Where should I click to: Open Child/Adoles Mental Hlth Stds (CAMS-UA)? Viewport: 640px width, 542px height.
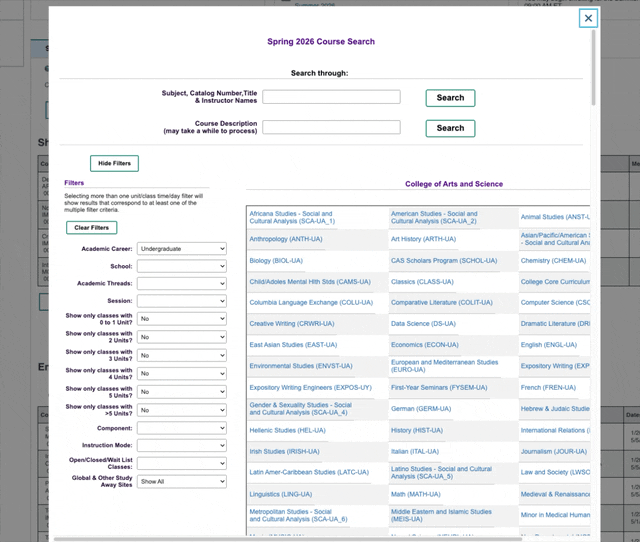coord(310,282)
